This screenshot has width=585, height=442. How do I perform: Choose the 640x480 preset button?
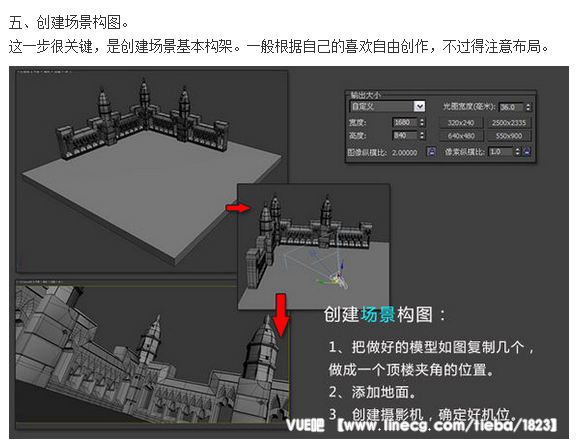click(x=461, y=136)
